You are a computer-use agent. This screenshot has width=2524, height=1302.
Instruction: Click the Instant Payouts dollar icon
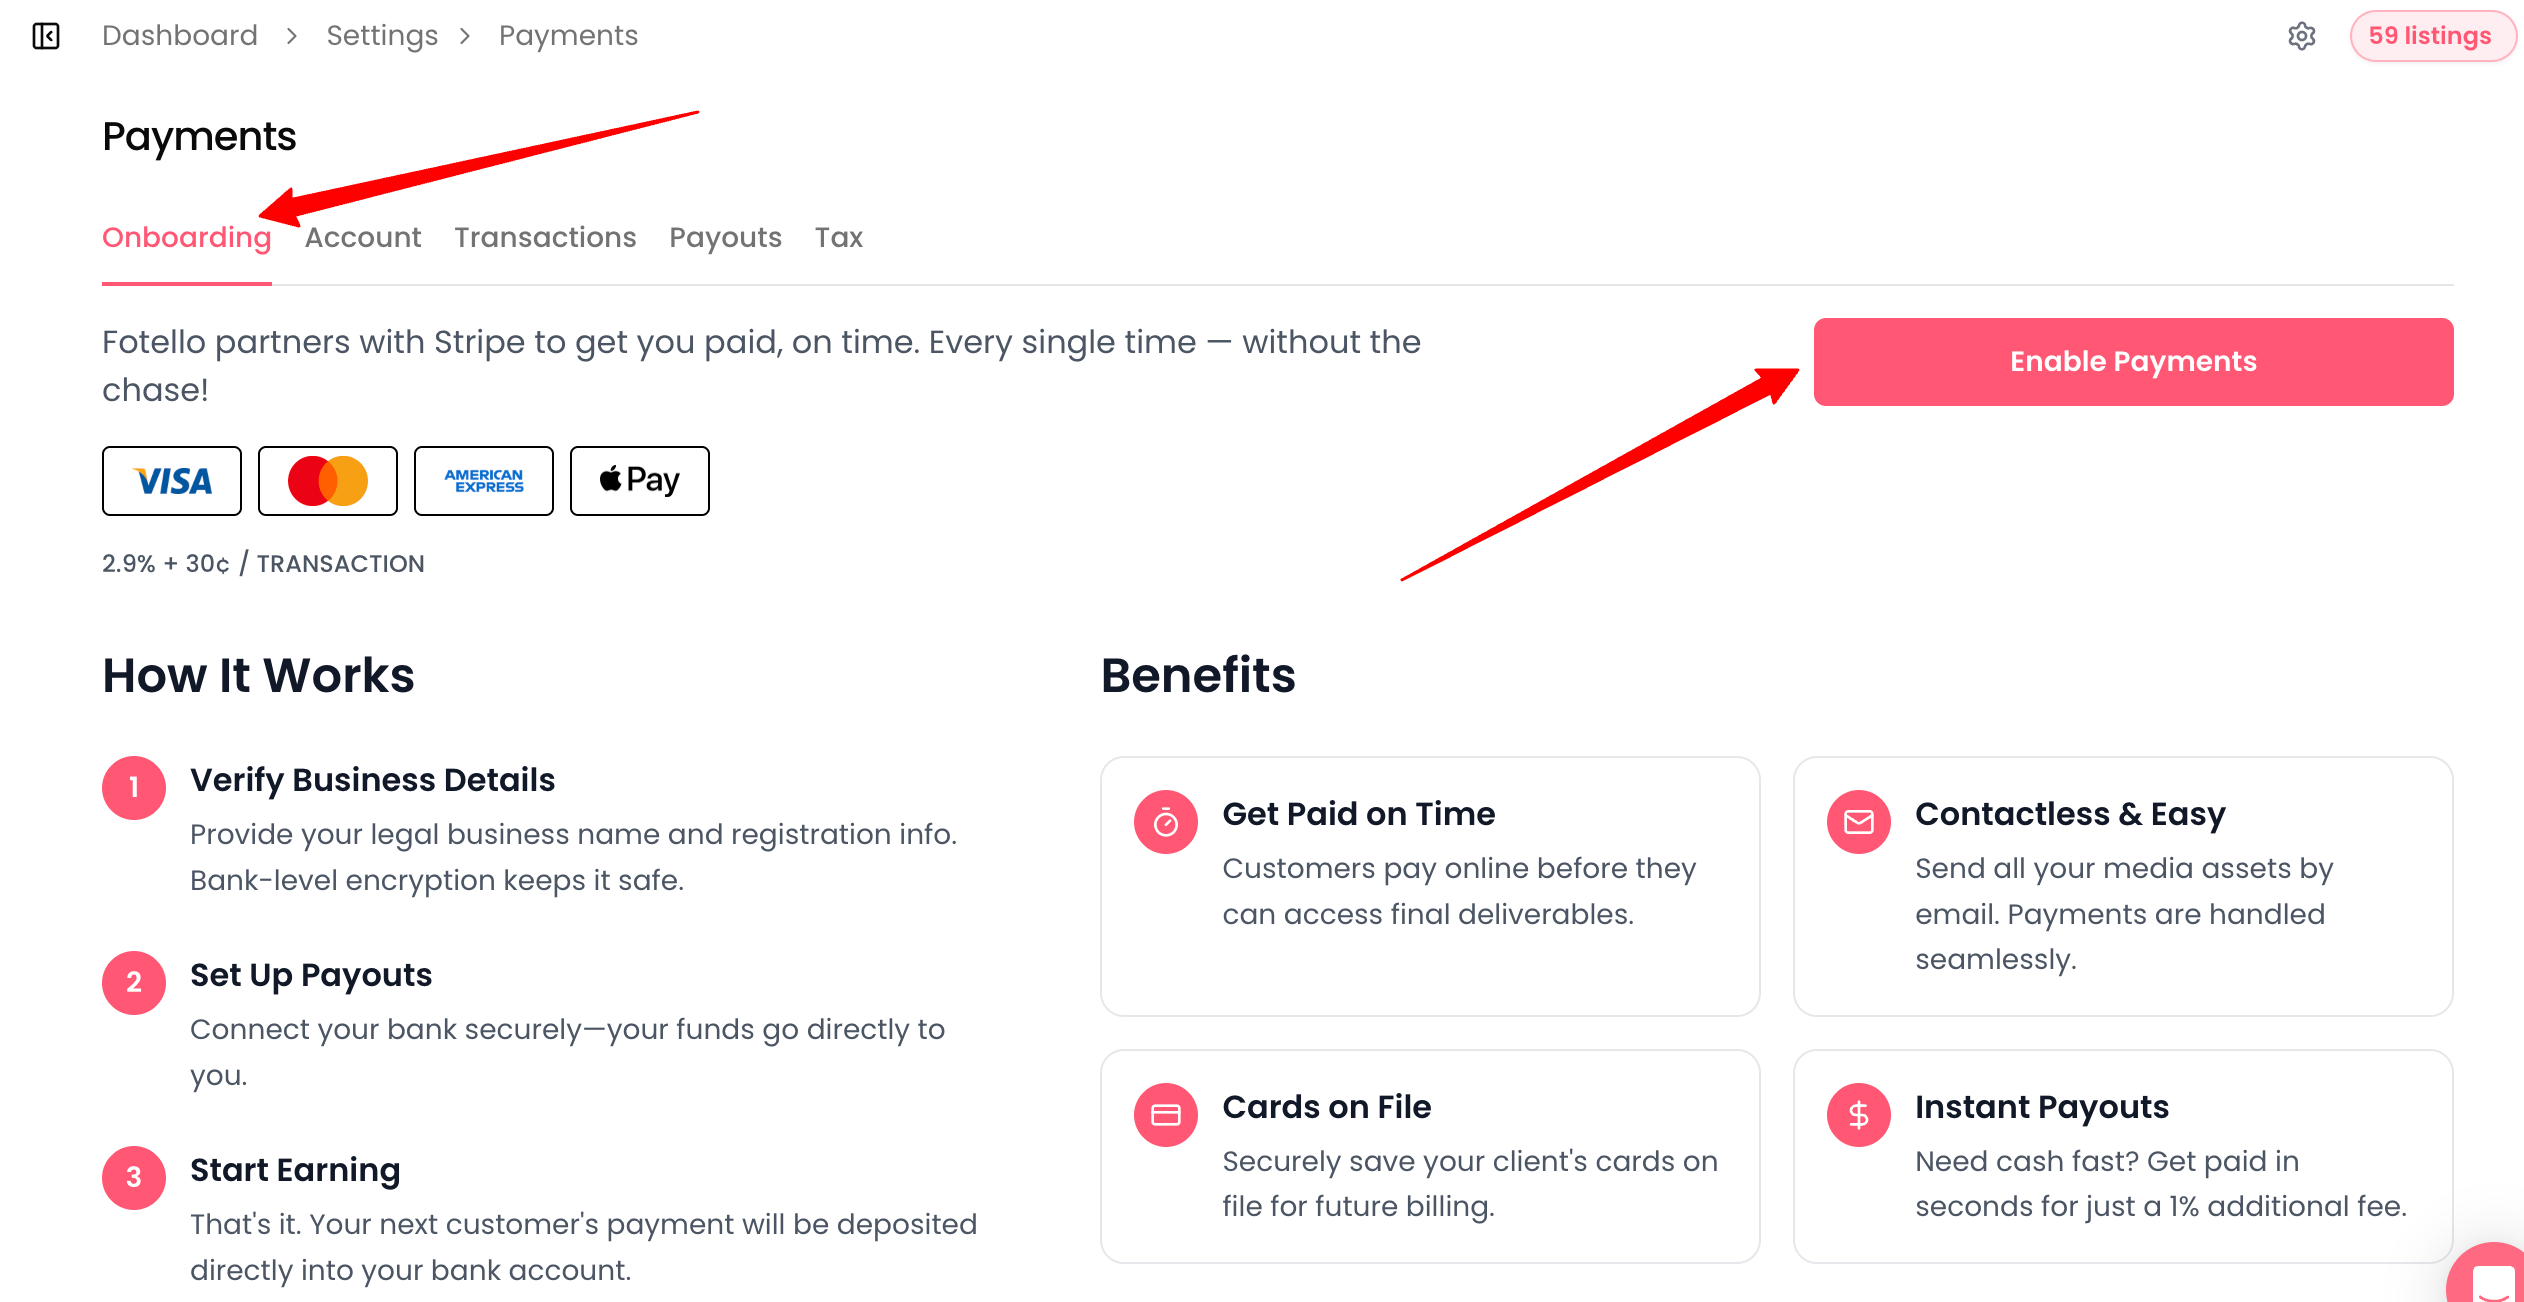tap(1858, 1115)
